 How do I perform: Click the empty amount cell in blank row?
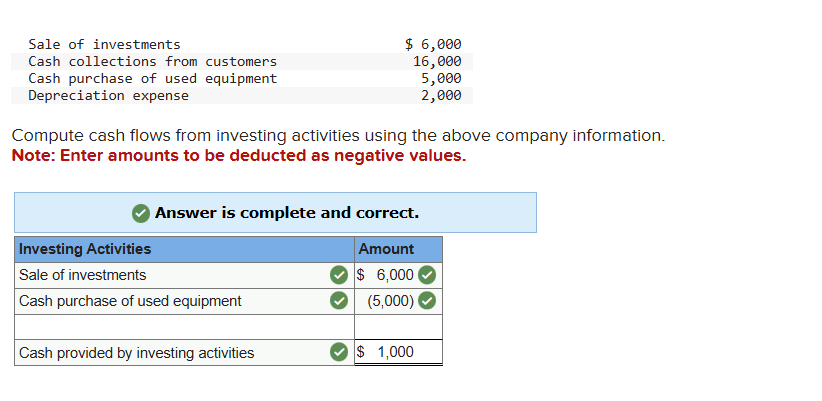pyautogui.click(x=398, y=327)
